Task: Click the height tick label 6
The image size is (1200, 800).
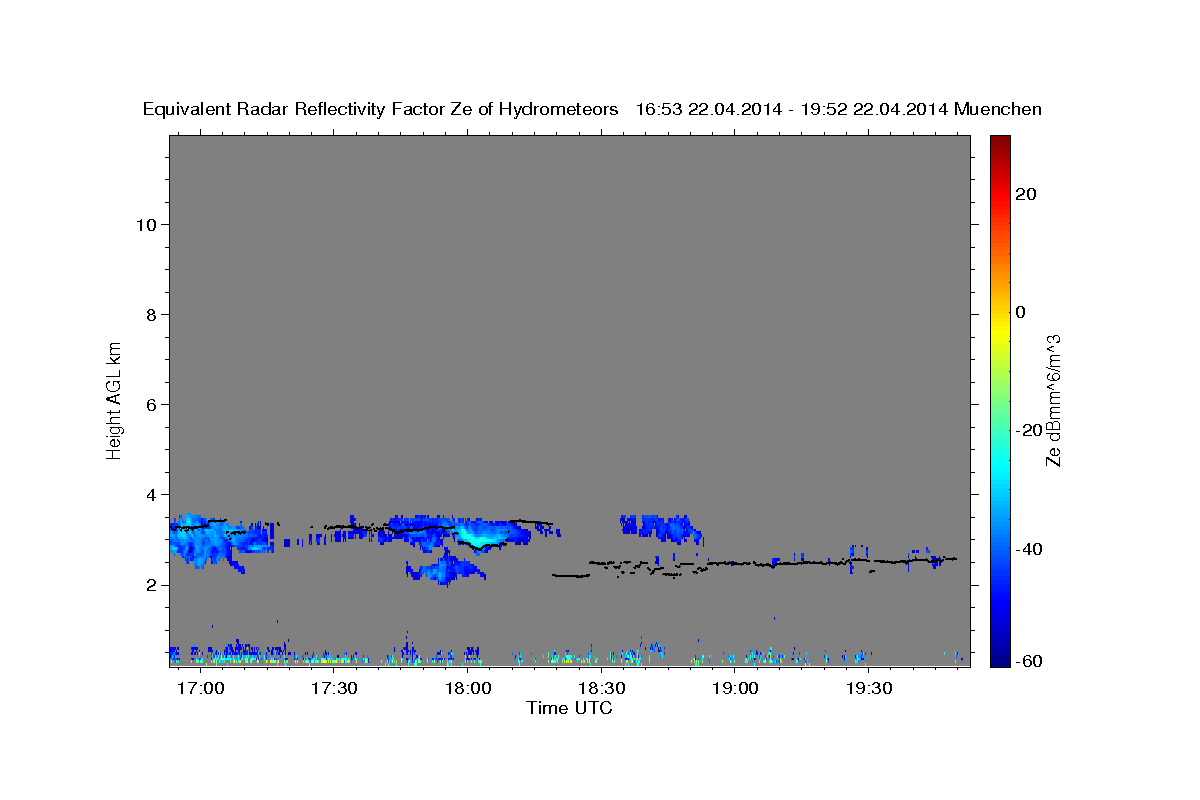Action: 150,404
